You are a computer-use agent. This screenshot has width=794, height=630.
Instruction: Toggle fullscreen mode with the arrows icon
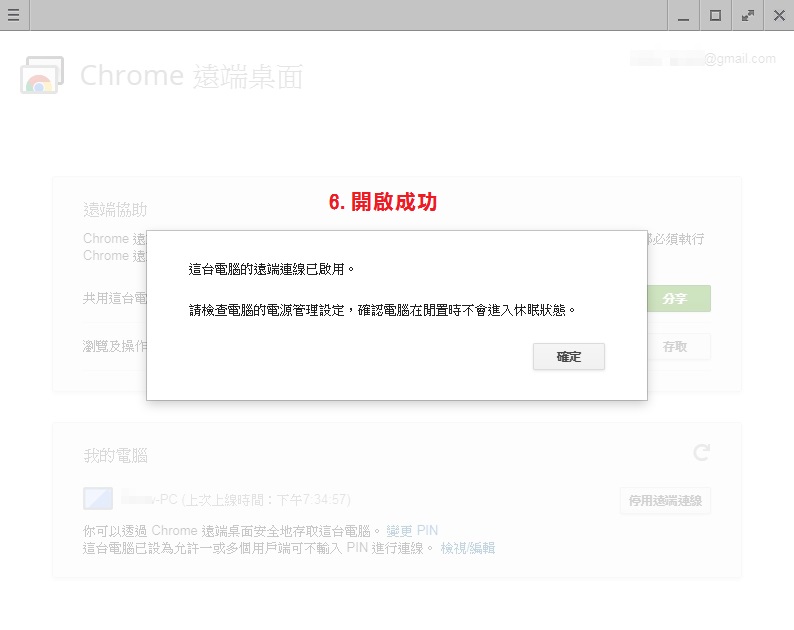coord(747,15)
